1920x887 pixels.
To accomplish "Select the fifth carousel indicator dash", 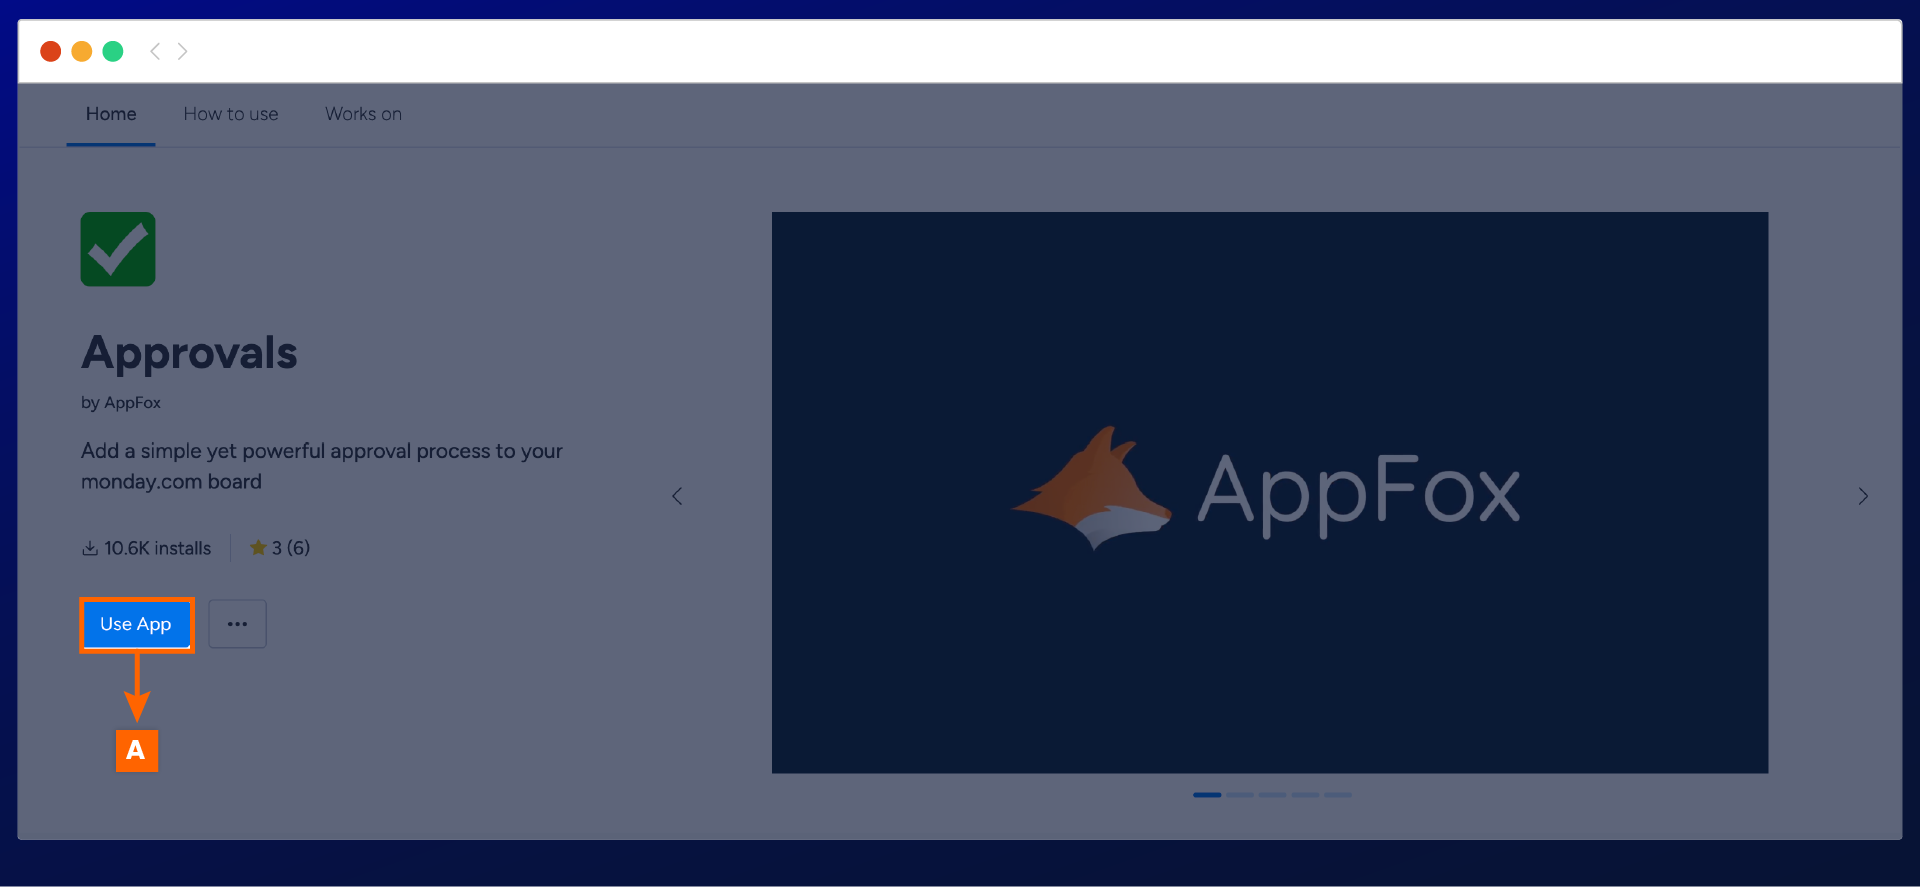I will tap(1338, 795).
